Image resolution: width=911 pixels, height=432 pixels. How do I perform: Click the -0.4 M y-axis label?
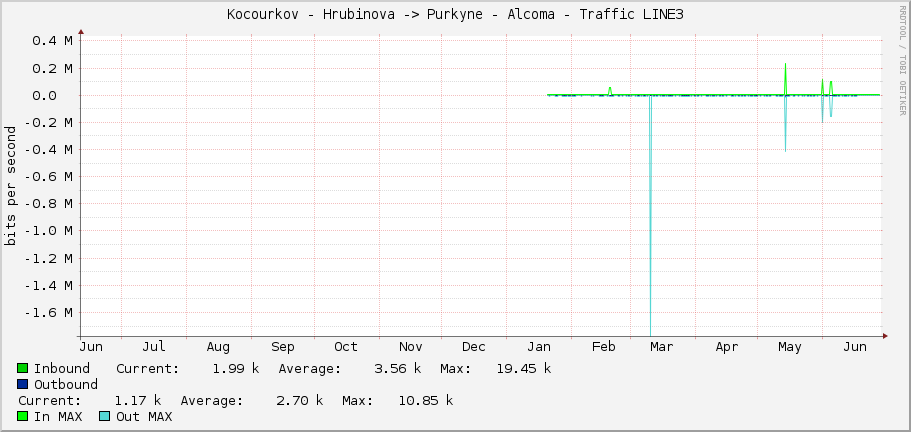pos(48,150)
